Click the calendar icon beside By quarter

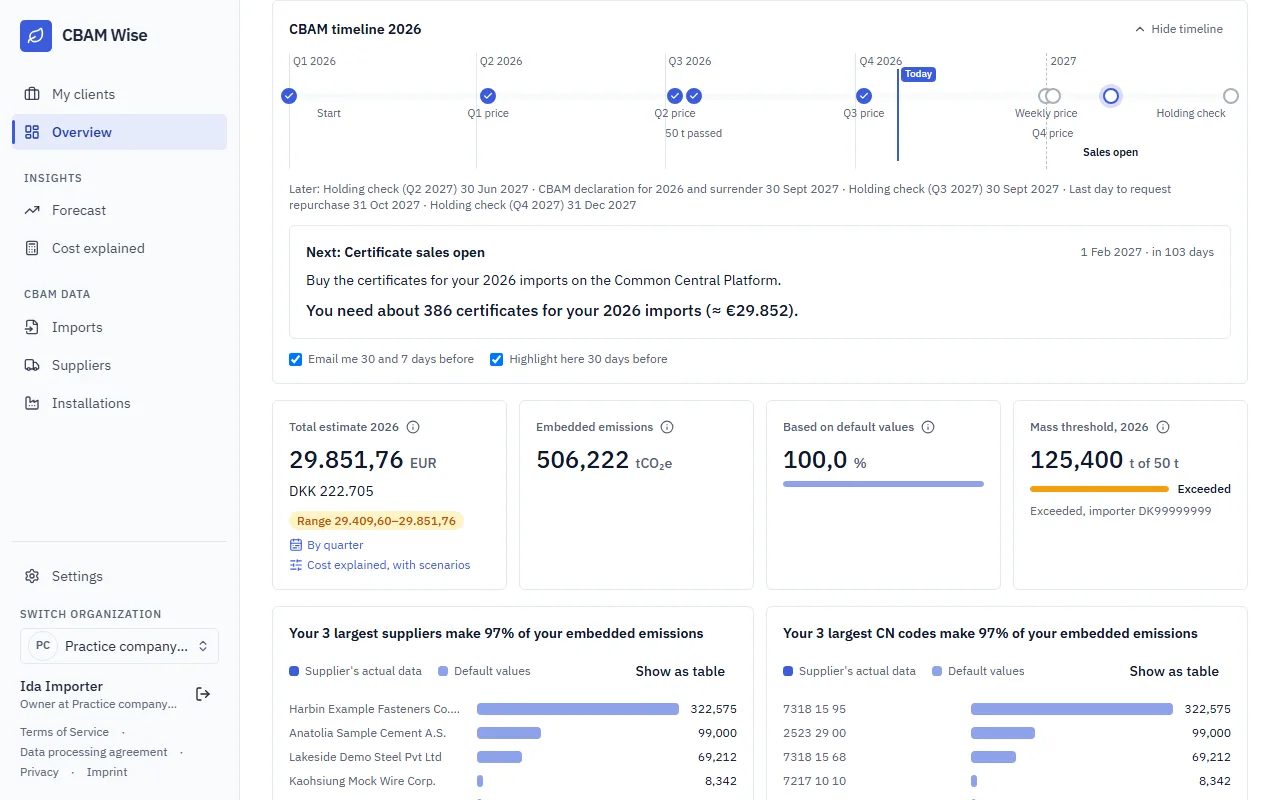click(296, 545)
